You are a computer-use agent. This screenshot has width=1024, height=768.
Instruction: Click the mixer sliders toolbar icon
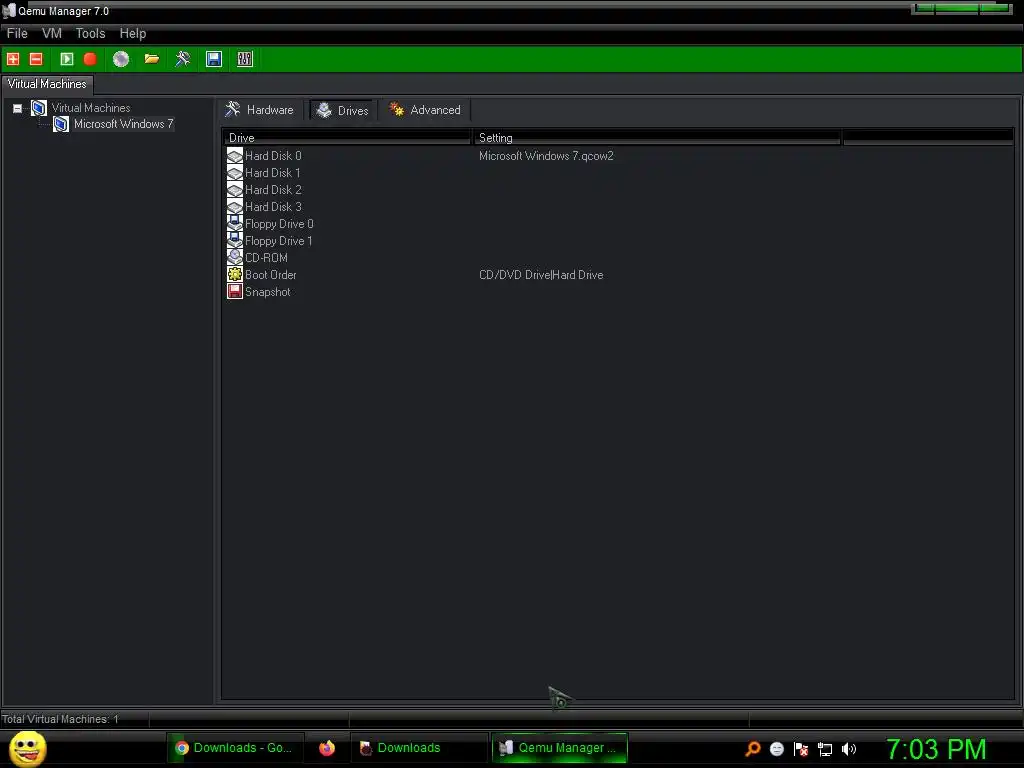pyautogui.click(x=245, y=59)
